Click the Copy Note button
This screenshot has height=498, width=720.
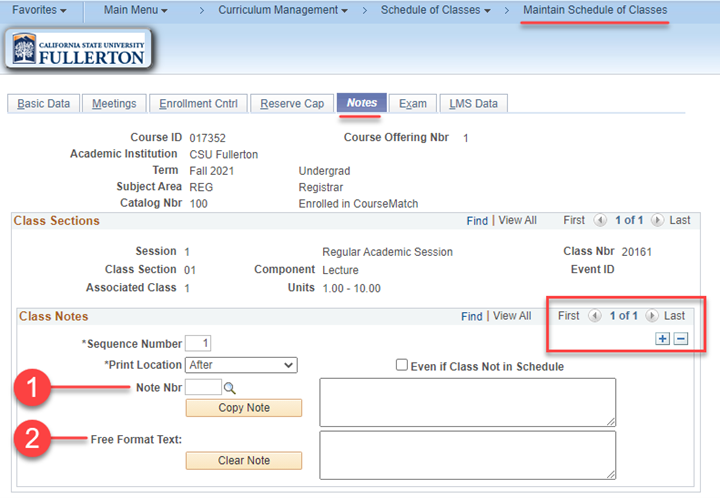click(244, 408)
